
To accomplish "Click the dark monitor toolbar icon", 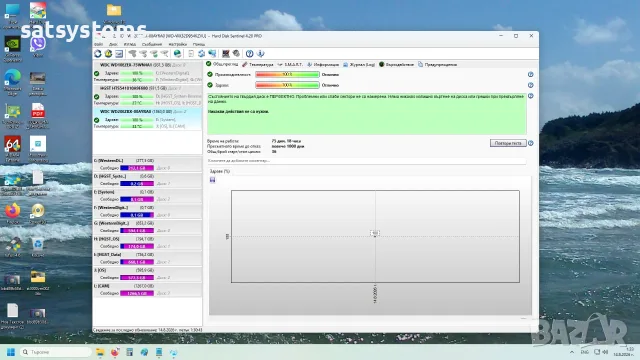I will pyautogui.click(x=225, y=53).
